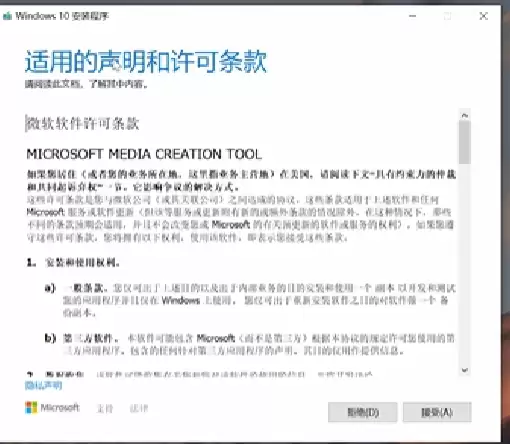The width and height of the screenshot is (510, 444).
Task: Click clause b) 第三方软件 in the license
Action: click(x=81, y=339)
